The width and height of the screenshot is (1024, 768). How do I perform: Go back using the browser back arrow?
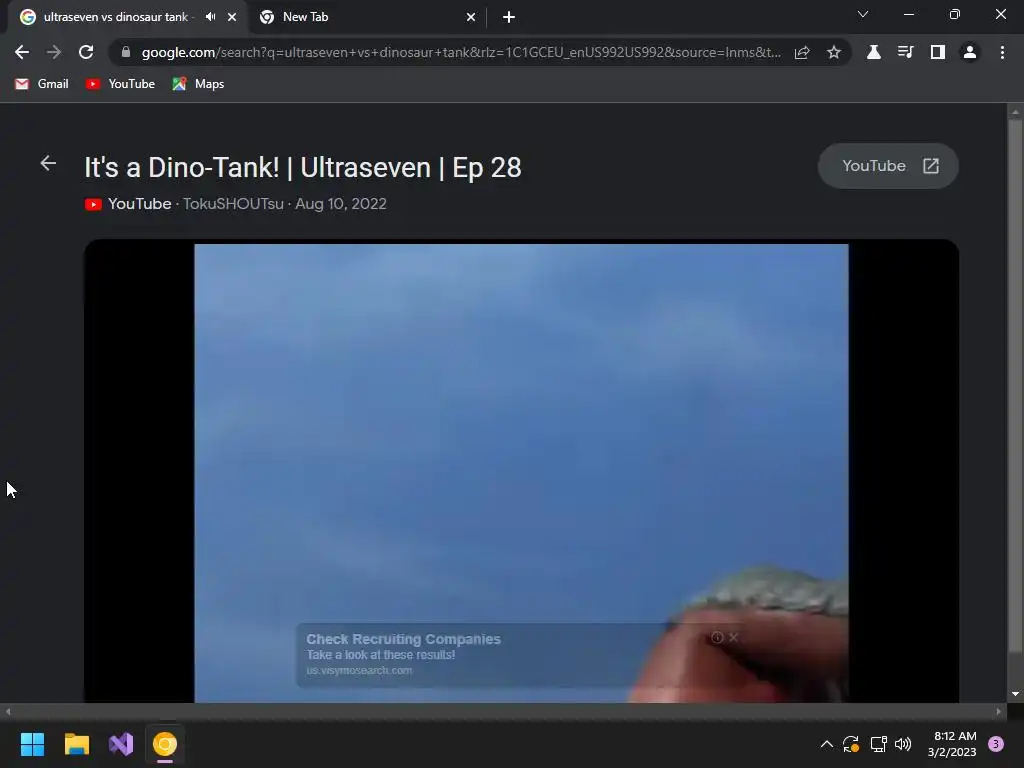pyautogui.click(x=22, y=52)
